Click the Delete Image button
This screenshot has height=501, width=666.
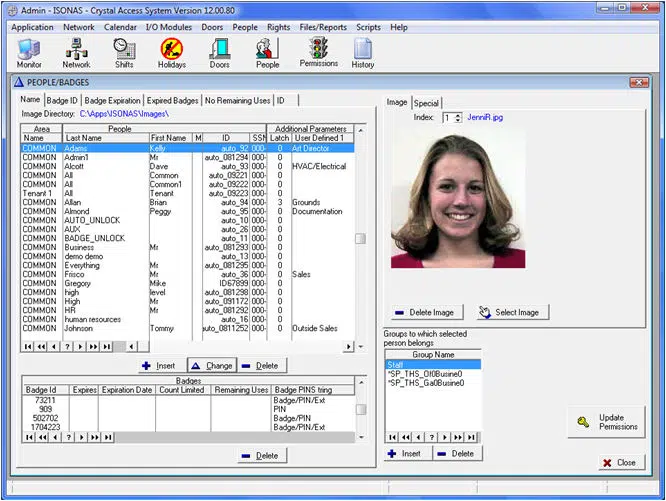(424, 312)
